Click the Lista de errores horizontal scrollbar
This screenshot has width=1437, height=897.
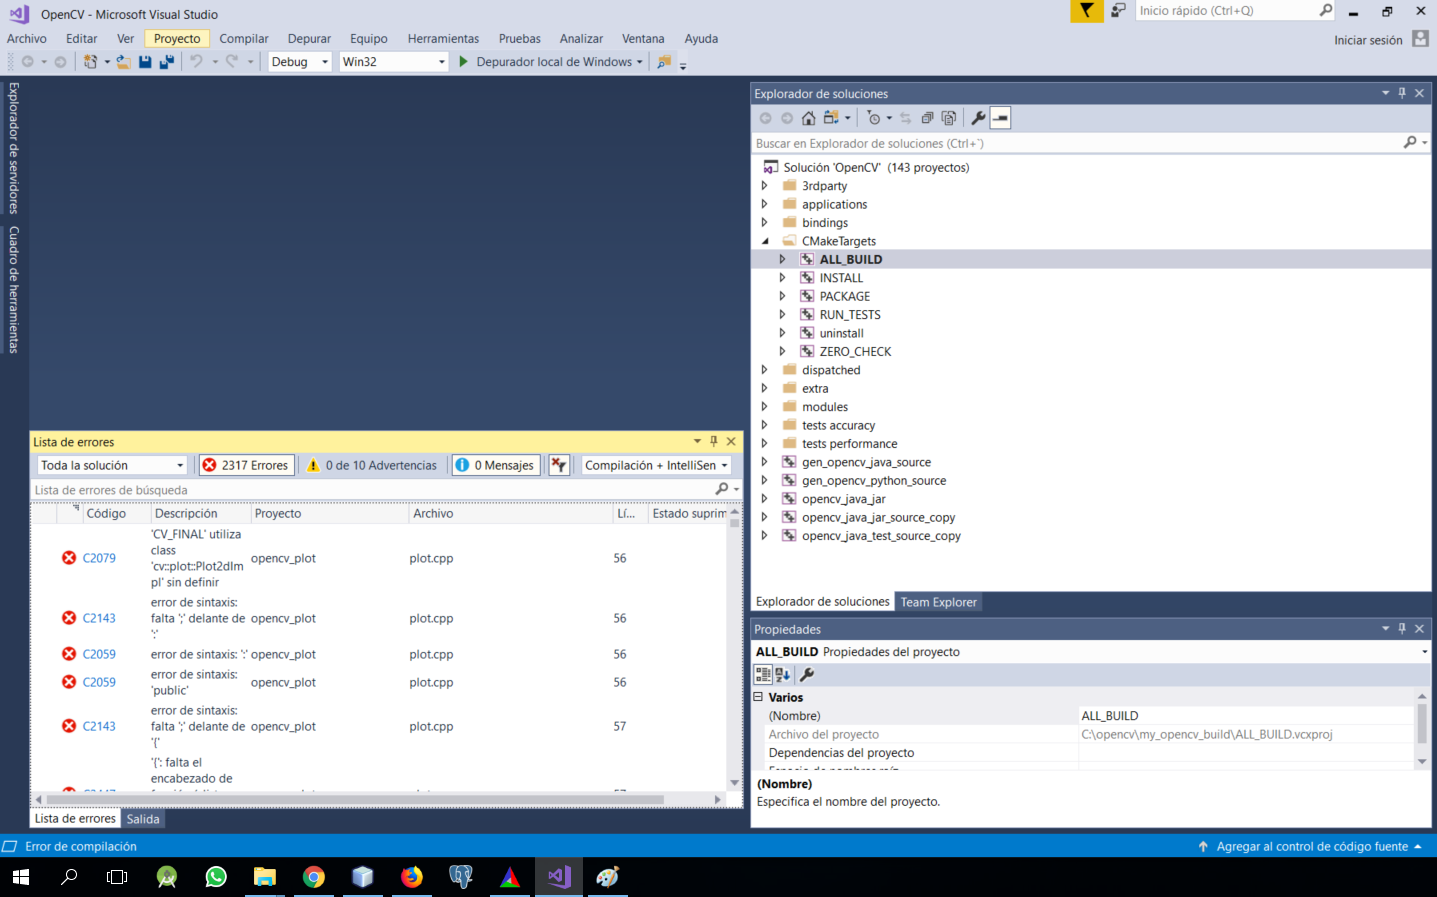378,799
